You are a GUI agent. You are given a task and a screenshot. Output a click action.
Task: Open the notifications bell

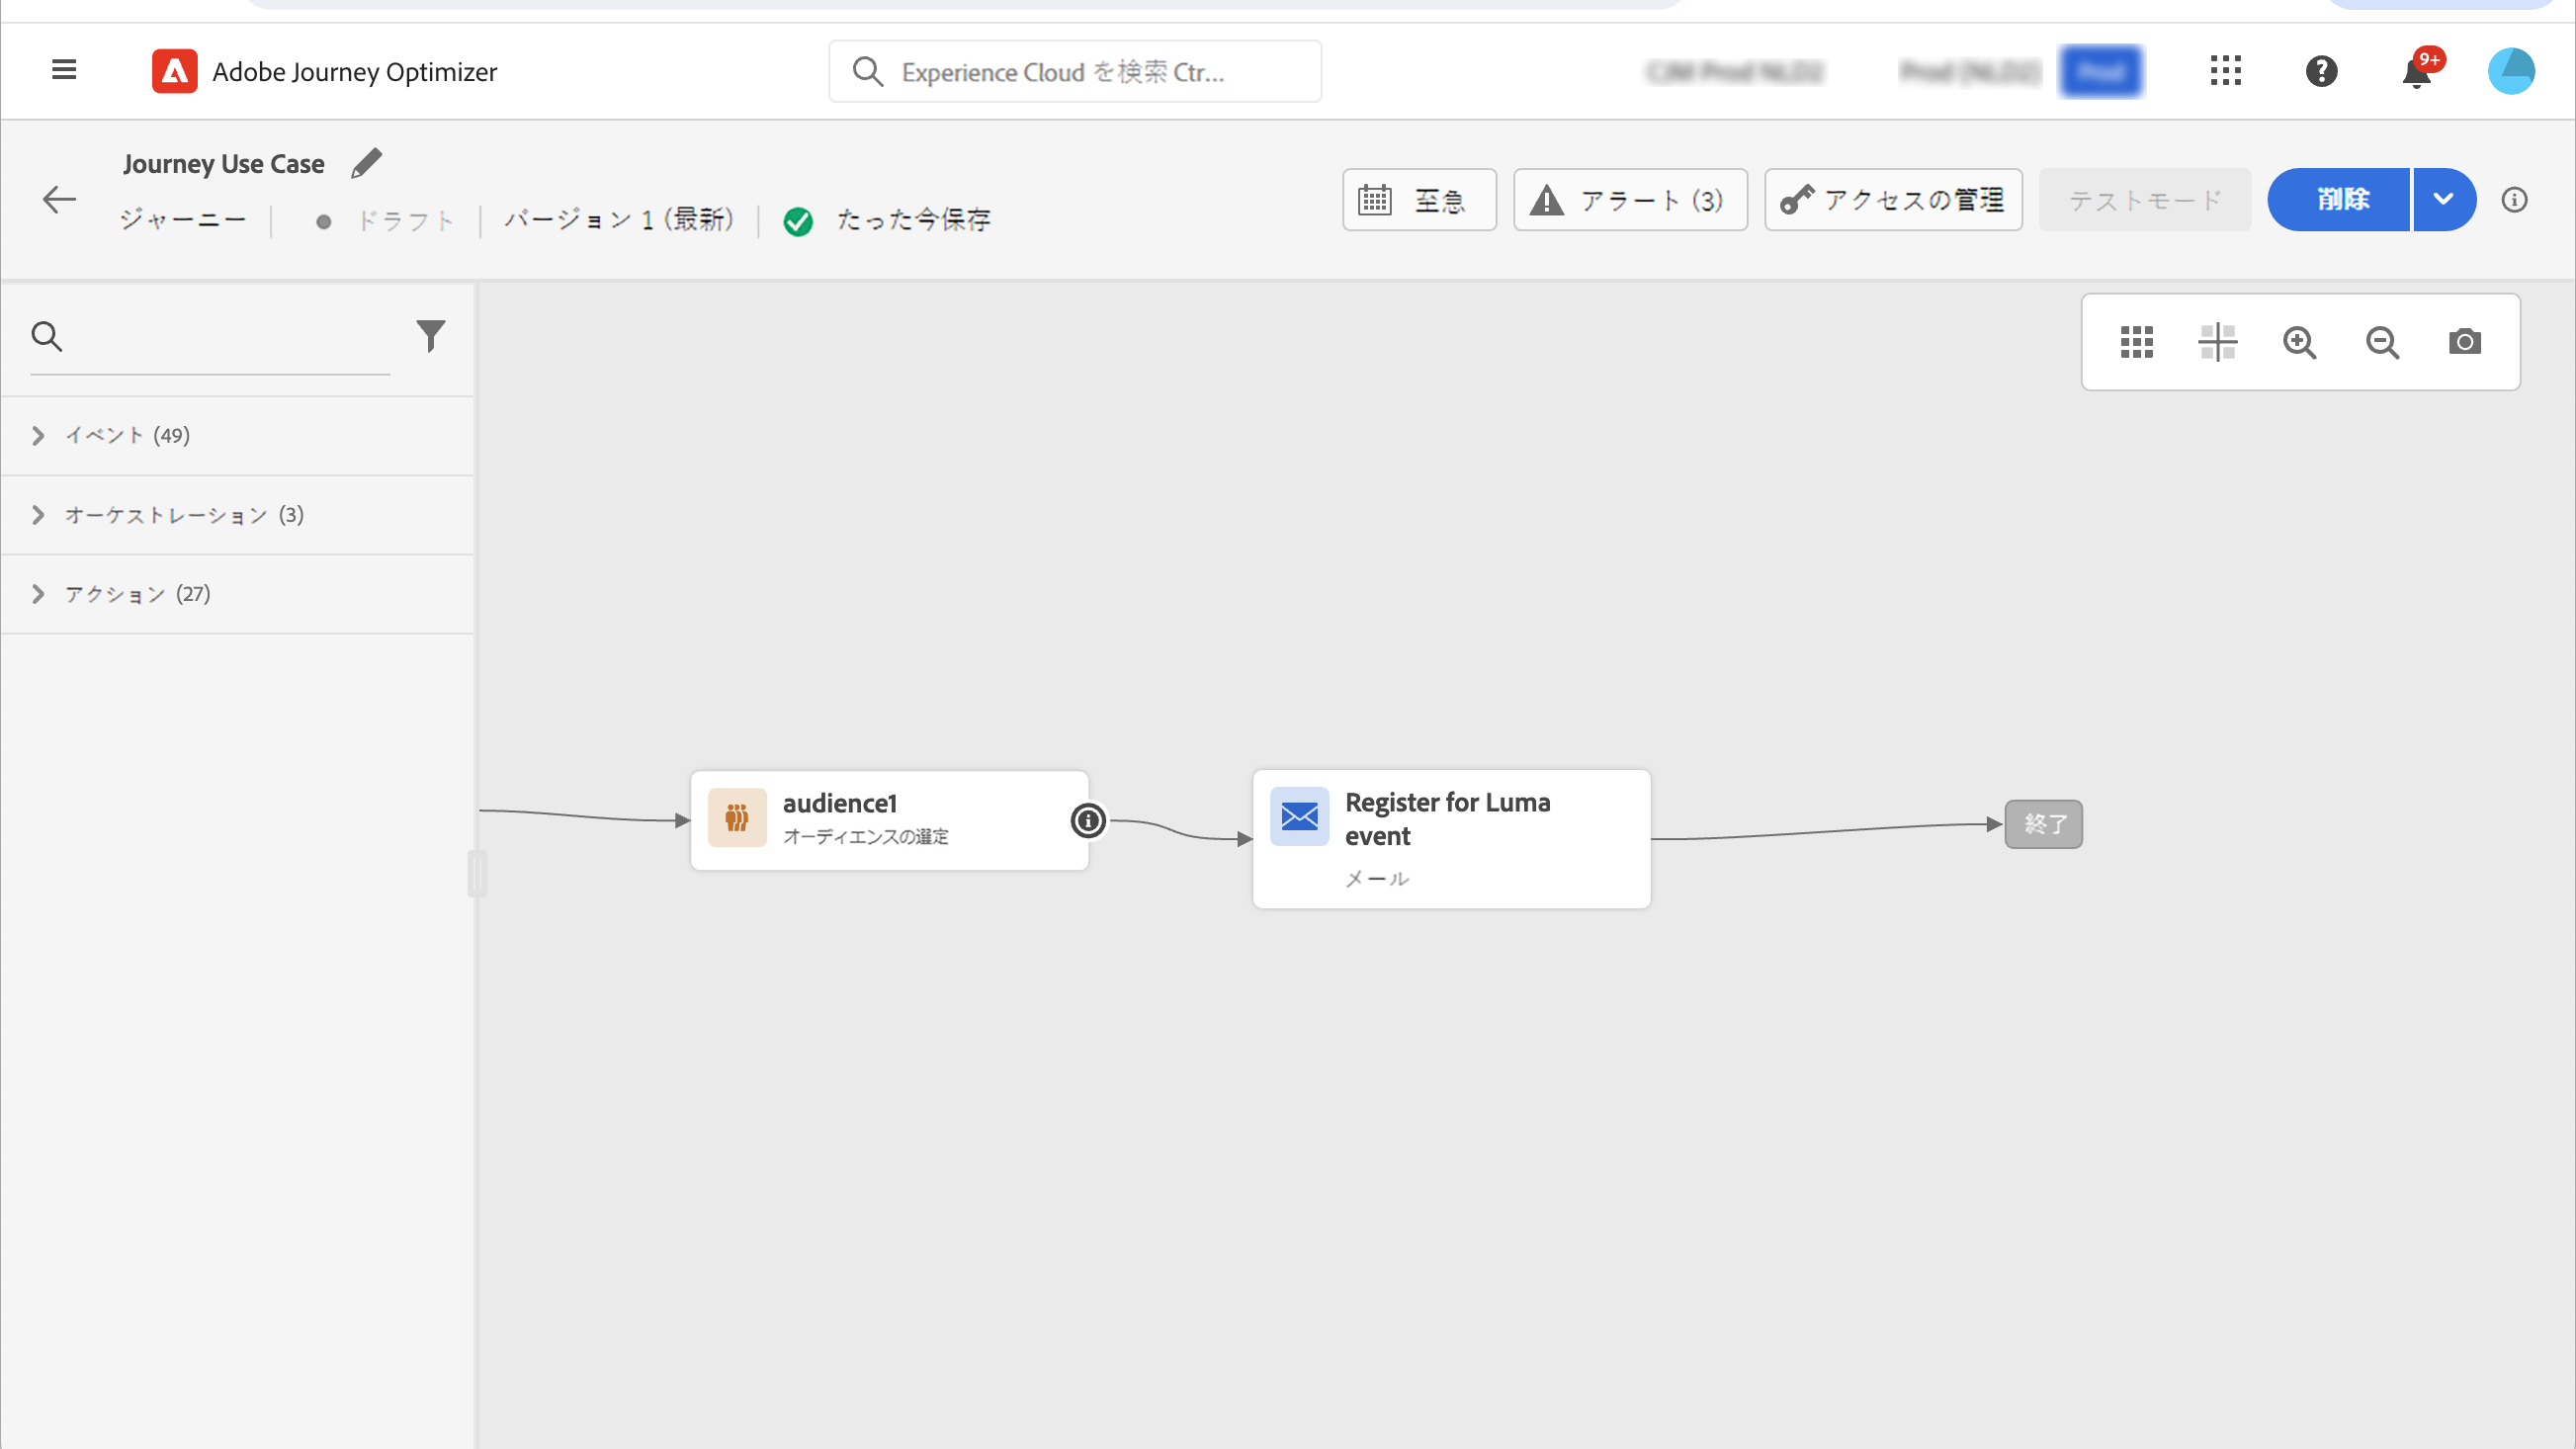coord(2417,72)
